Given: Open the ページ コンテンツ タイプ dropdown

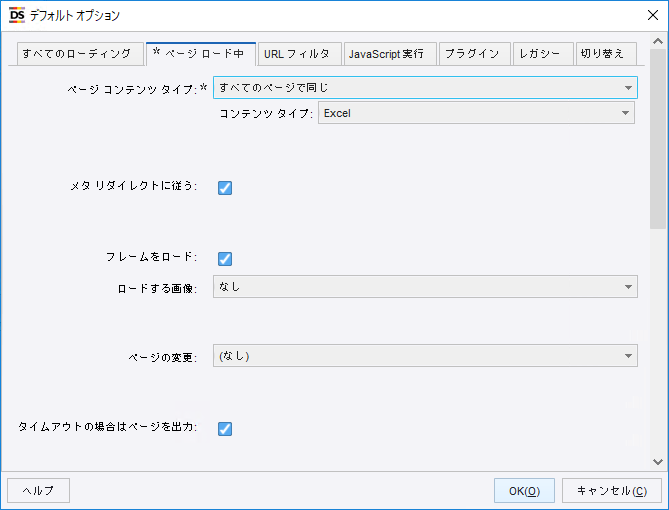Looking at the screenshot, I should 425,87.
